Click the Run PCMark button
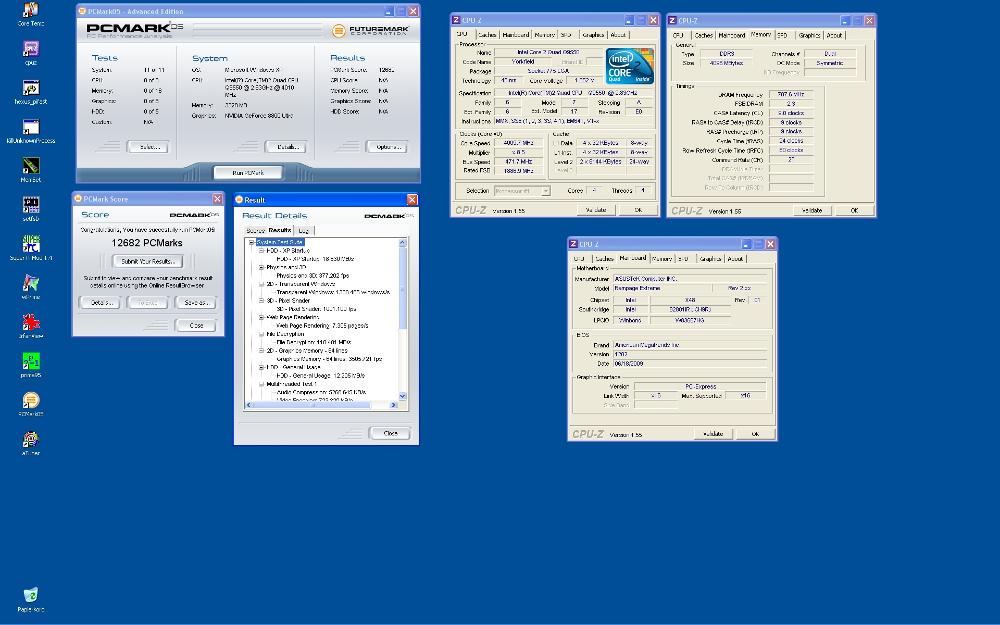This screenshot has height=625, width=1000. (x=248, y=172)
